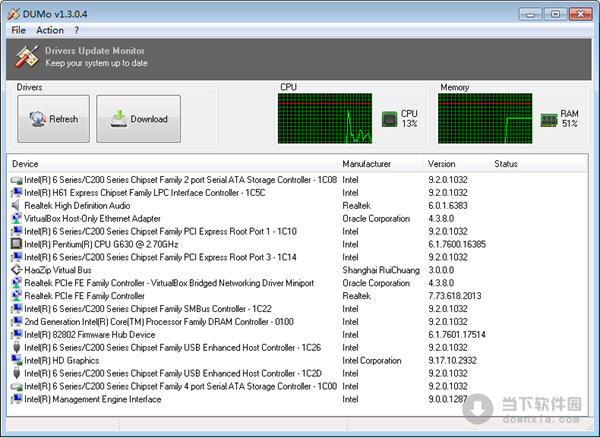Click version 3.0.0.0 cell
The width and height of the screenshot is (600, 438).
click(441, 270)
